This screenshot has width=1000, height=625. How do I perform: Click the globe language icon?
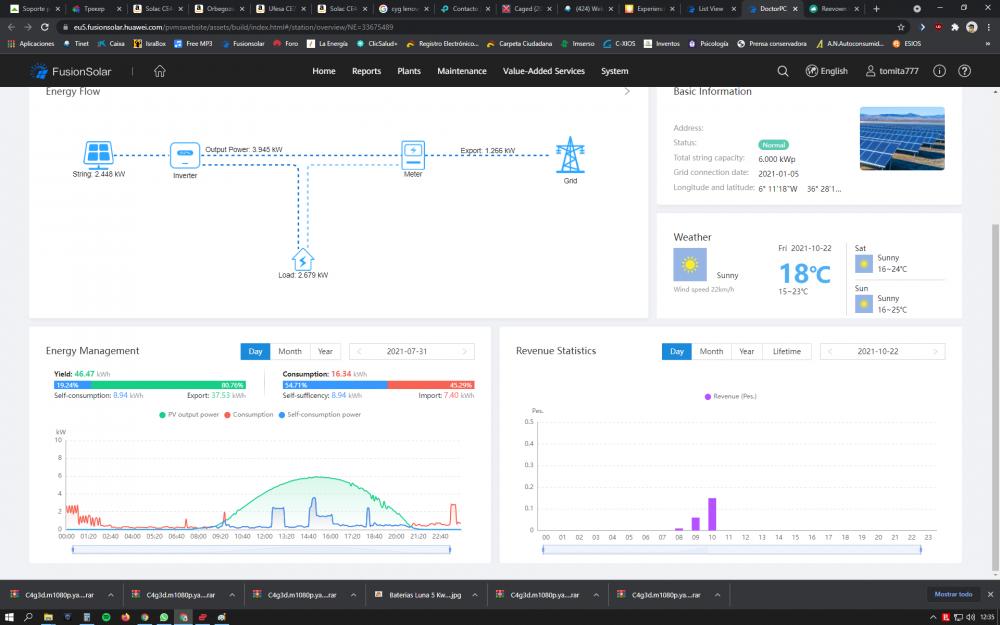(811, 71)
